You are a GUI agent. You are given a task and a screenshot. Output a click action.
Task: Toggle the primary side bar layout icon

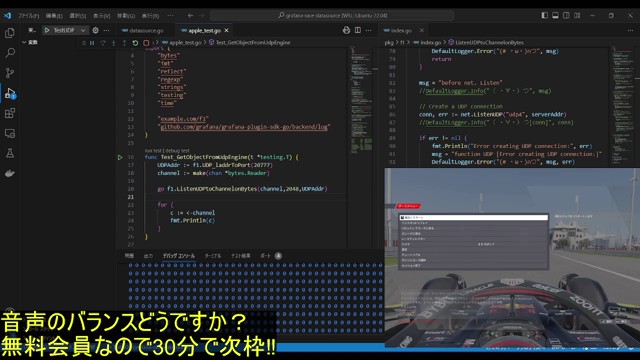pyautogui.click(x=544, y=16)
